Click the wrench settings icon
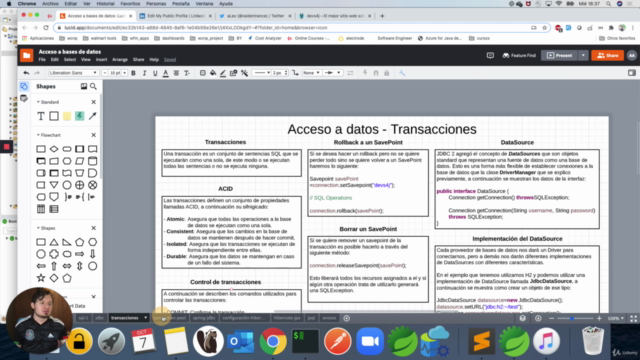The width and height of the screenshot is (640, 360). click(x=402, y=73)
